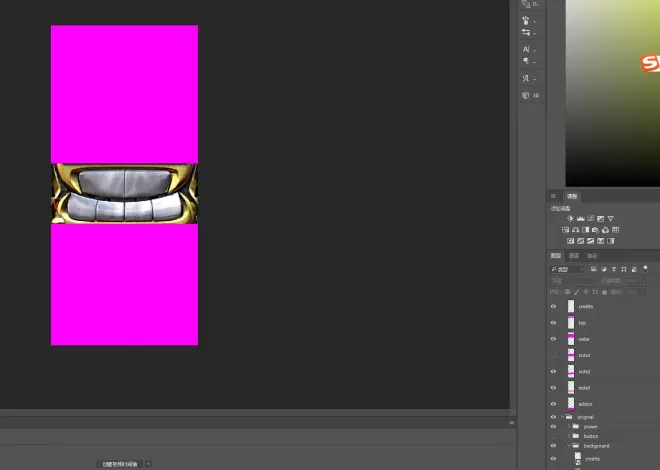Screen dimensions: 660x470
Task: Hide the top credits layer
Action: (x=554, y=306)
